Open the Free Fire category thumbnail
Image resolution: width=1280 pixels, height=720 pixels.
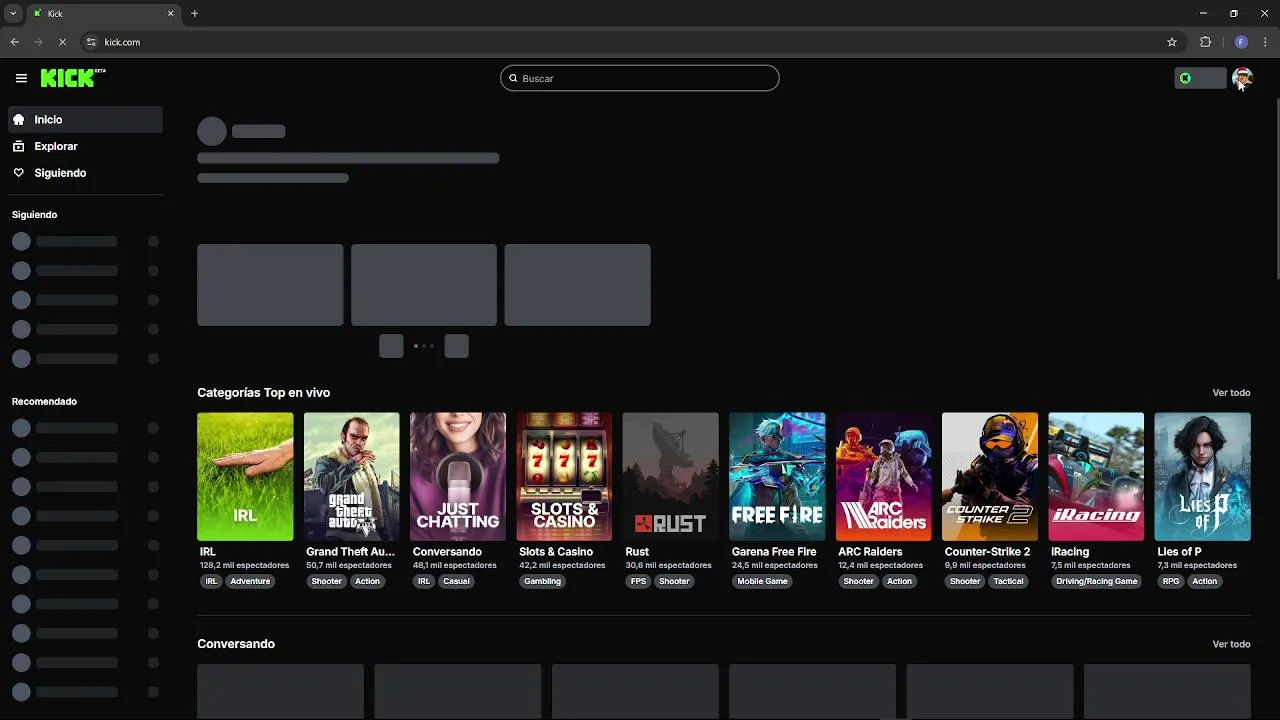(x=777, y=476)
